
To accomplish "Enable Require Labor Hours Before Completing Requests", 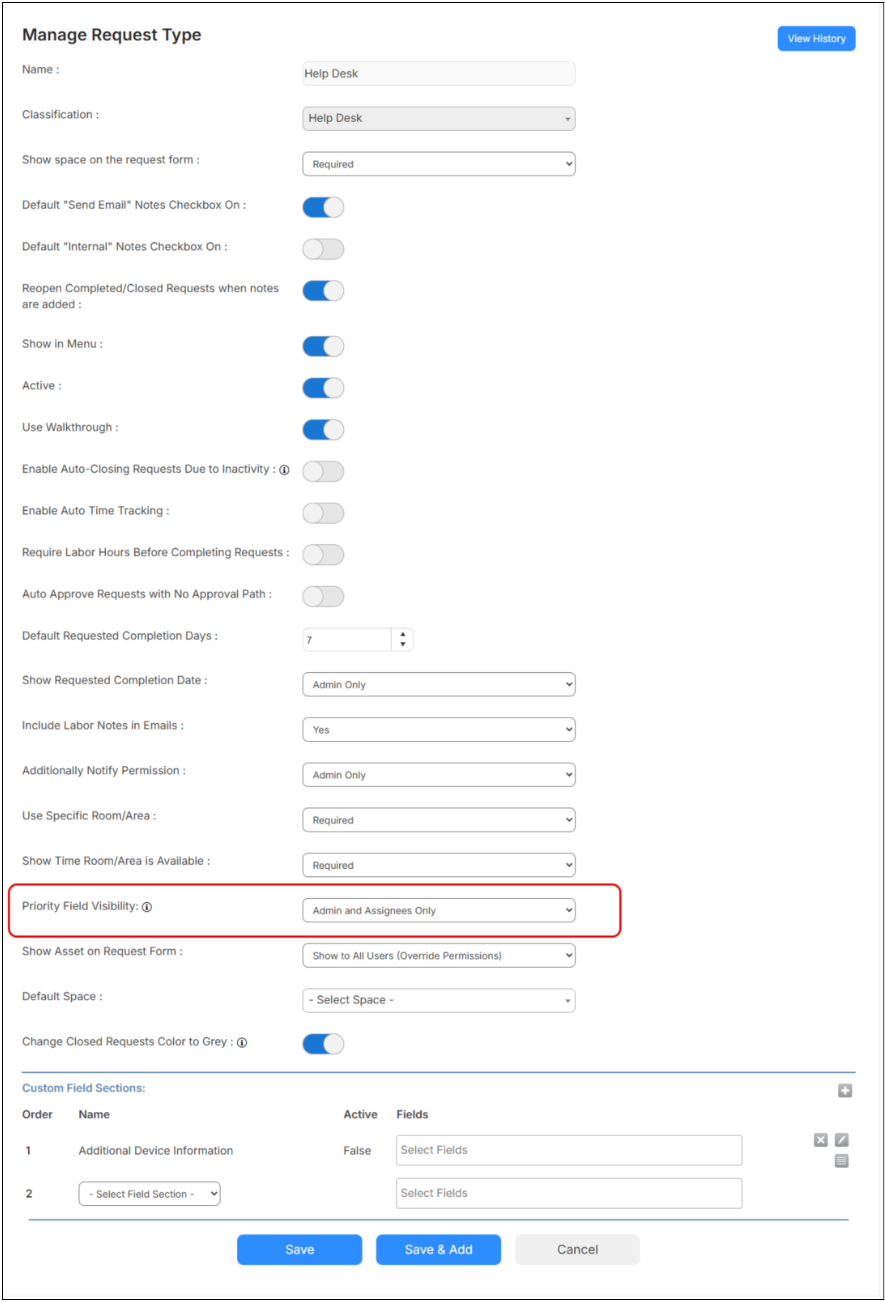I will click(323, 555).
